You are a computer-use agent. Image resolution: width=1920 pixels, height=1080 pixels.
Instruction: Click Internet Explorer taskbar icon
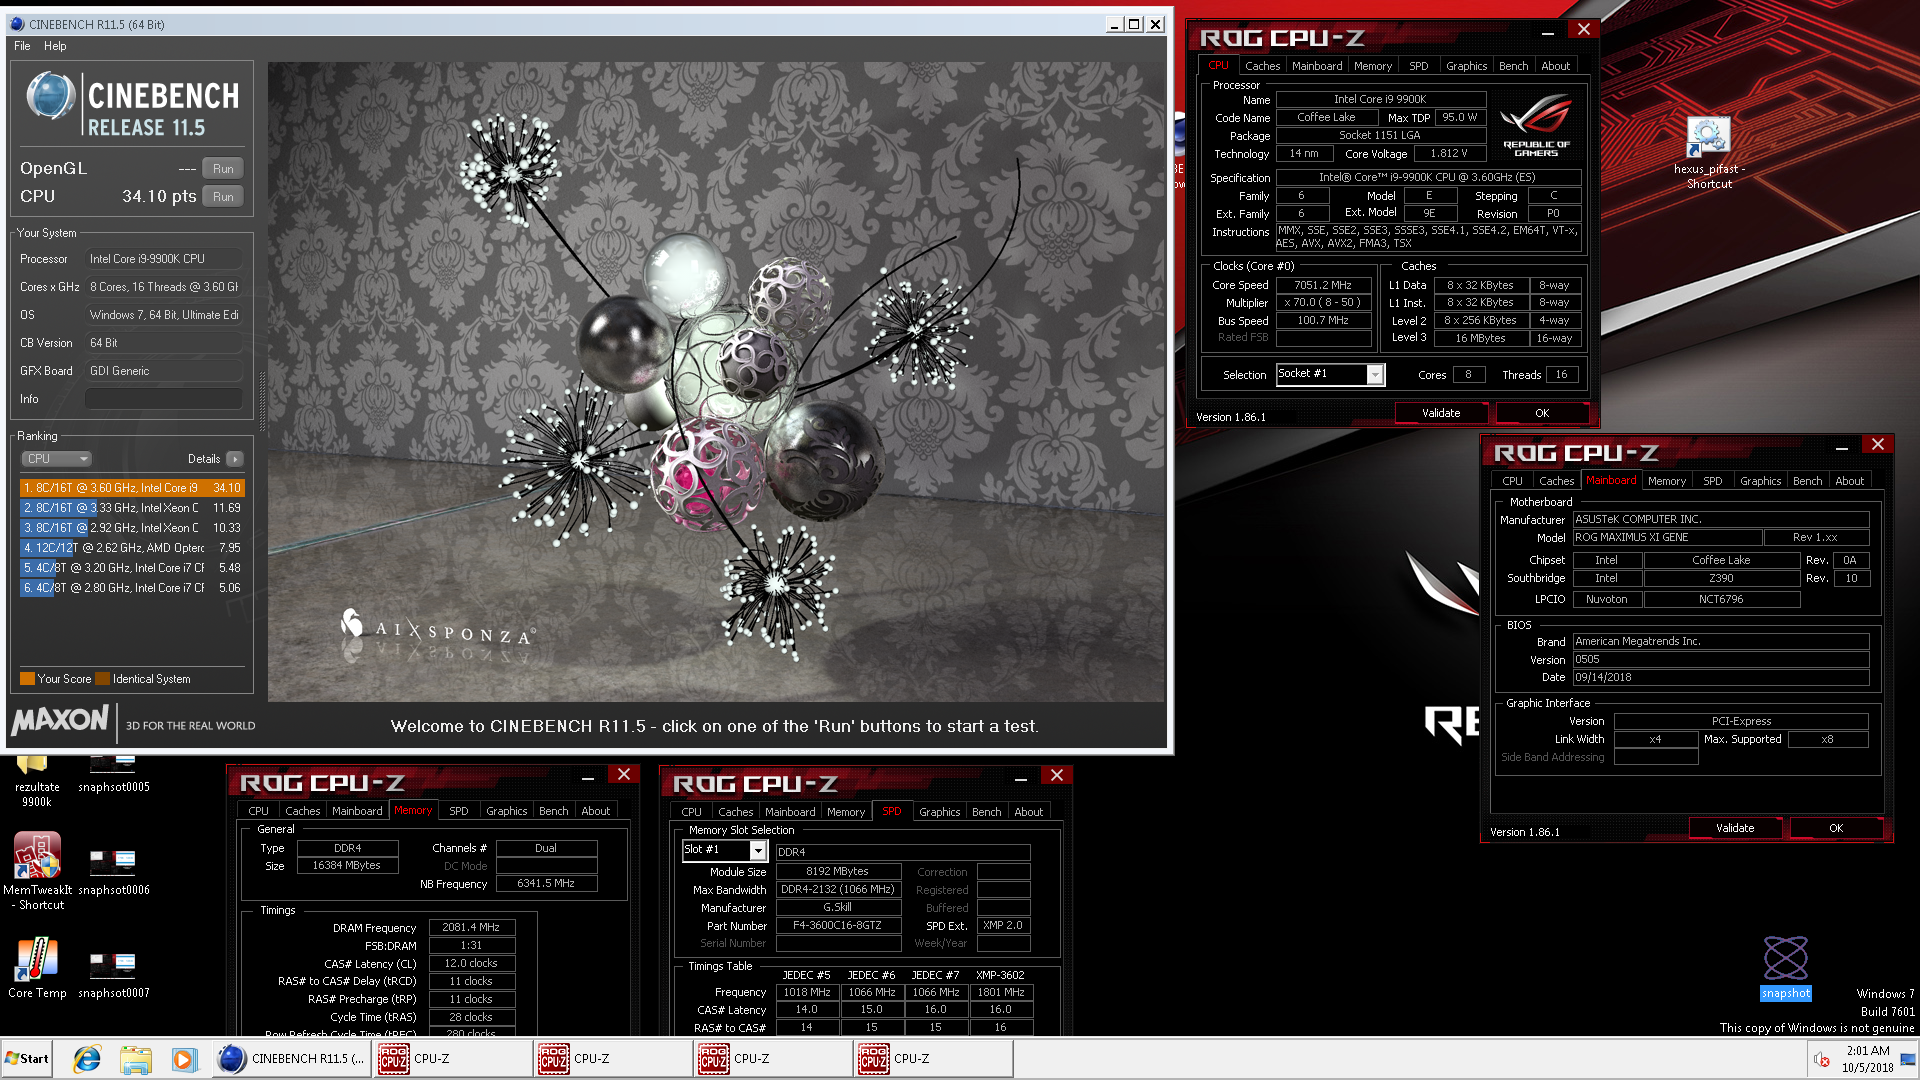(87, 1059)
